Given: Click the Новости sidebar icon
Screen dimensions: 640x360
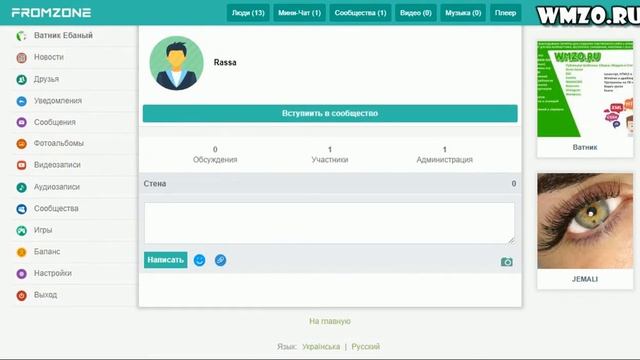Looking at the screenshot, I should click(x=21, y=58).
